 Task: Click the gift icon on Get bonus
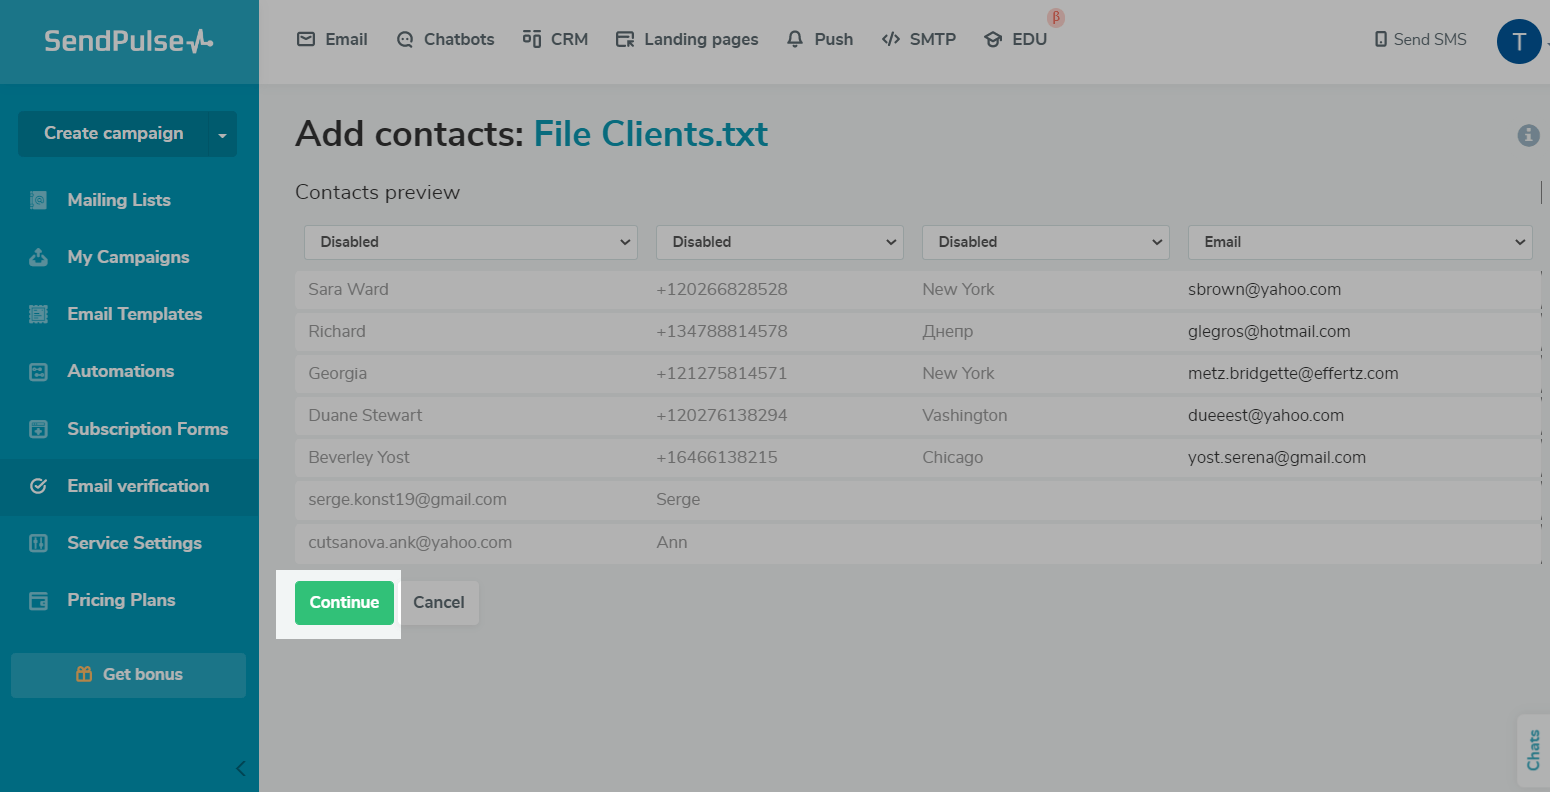tap(84, 674)
